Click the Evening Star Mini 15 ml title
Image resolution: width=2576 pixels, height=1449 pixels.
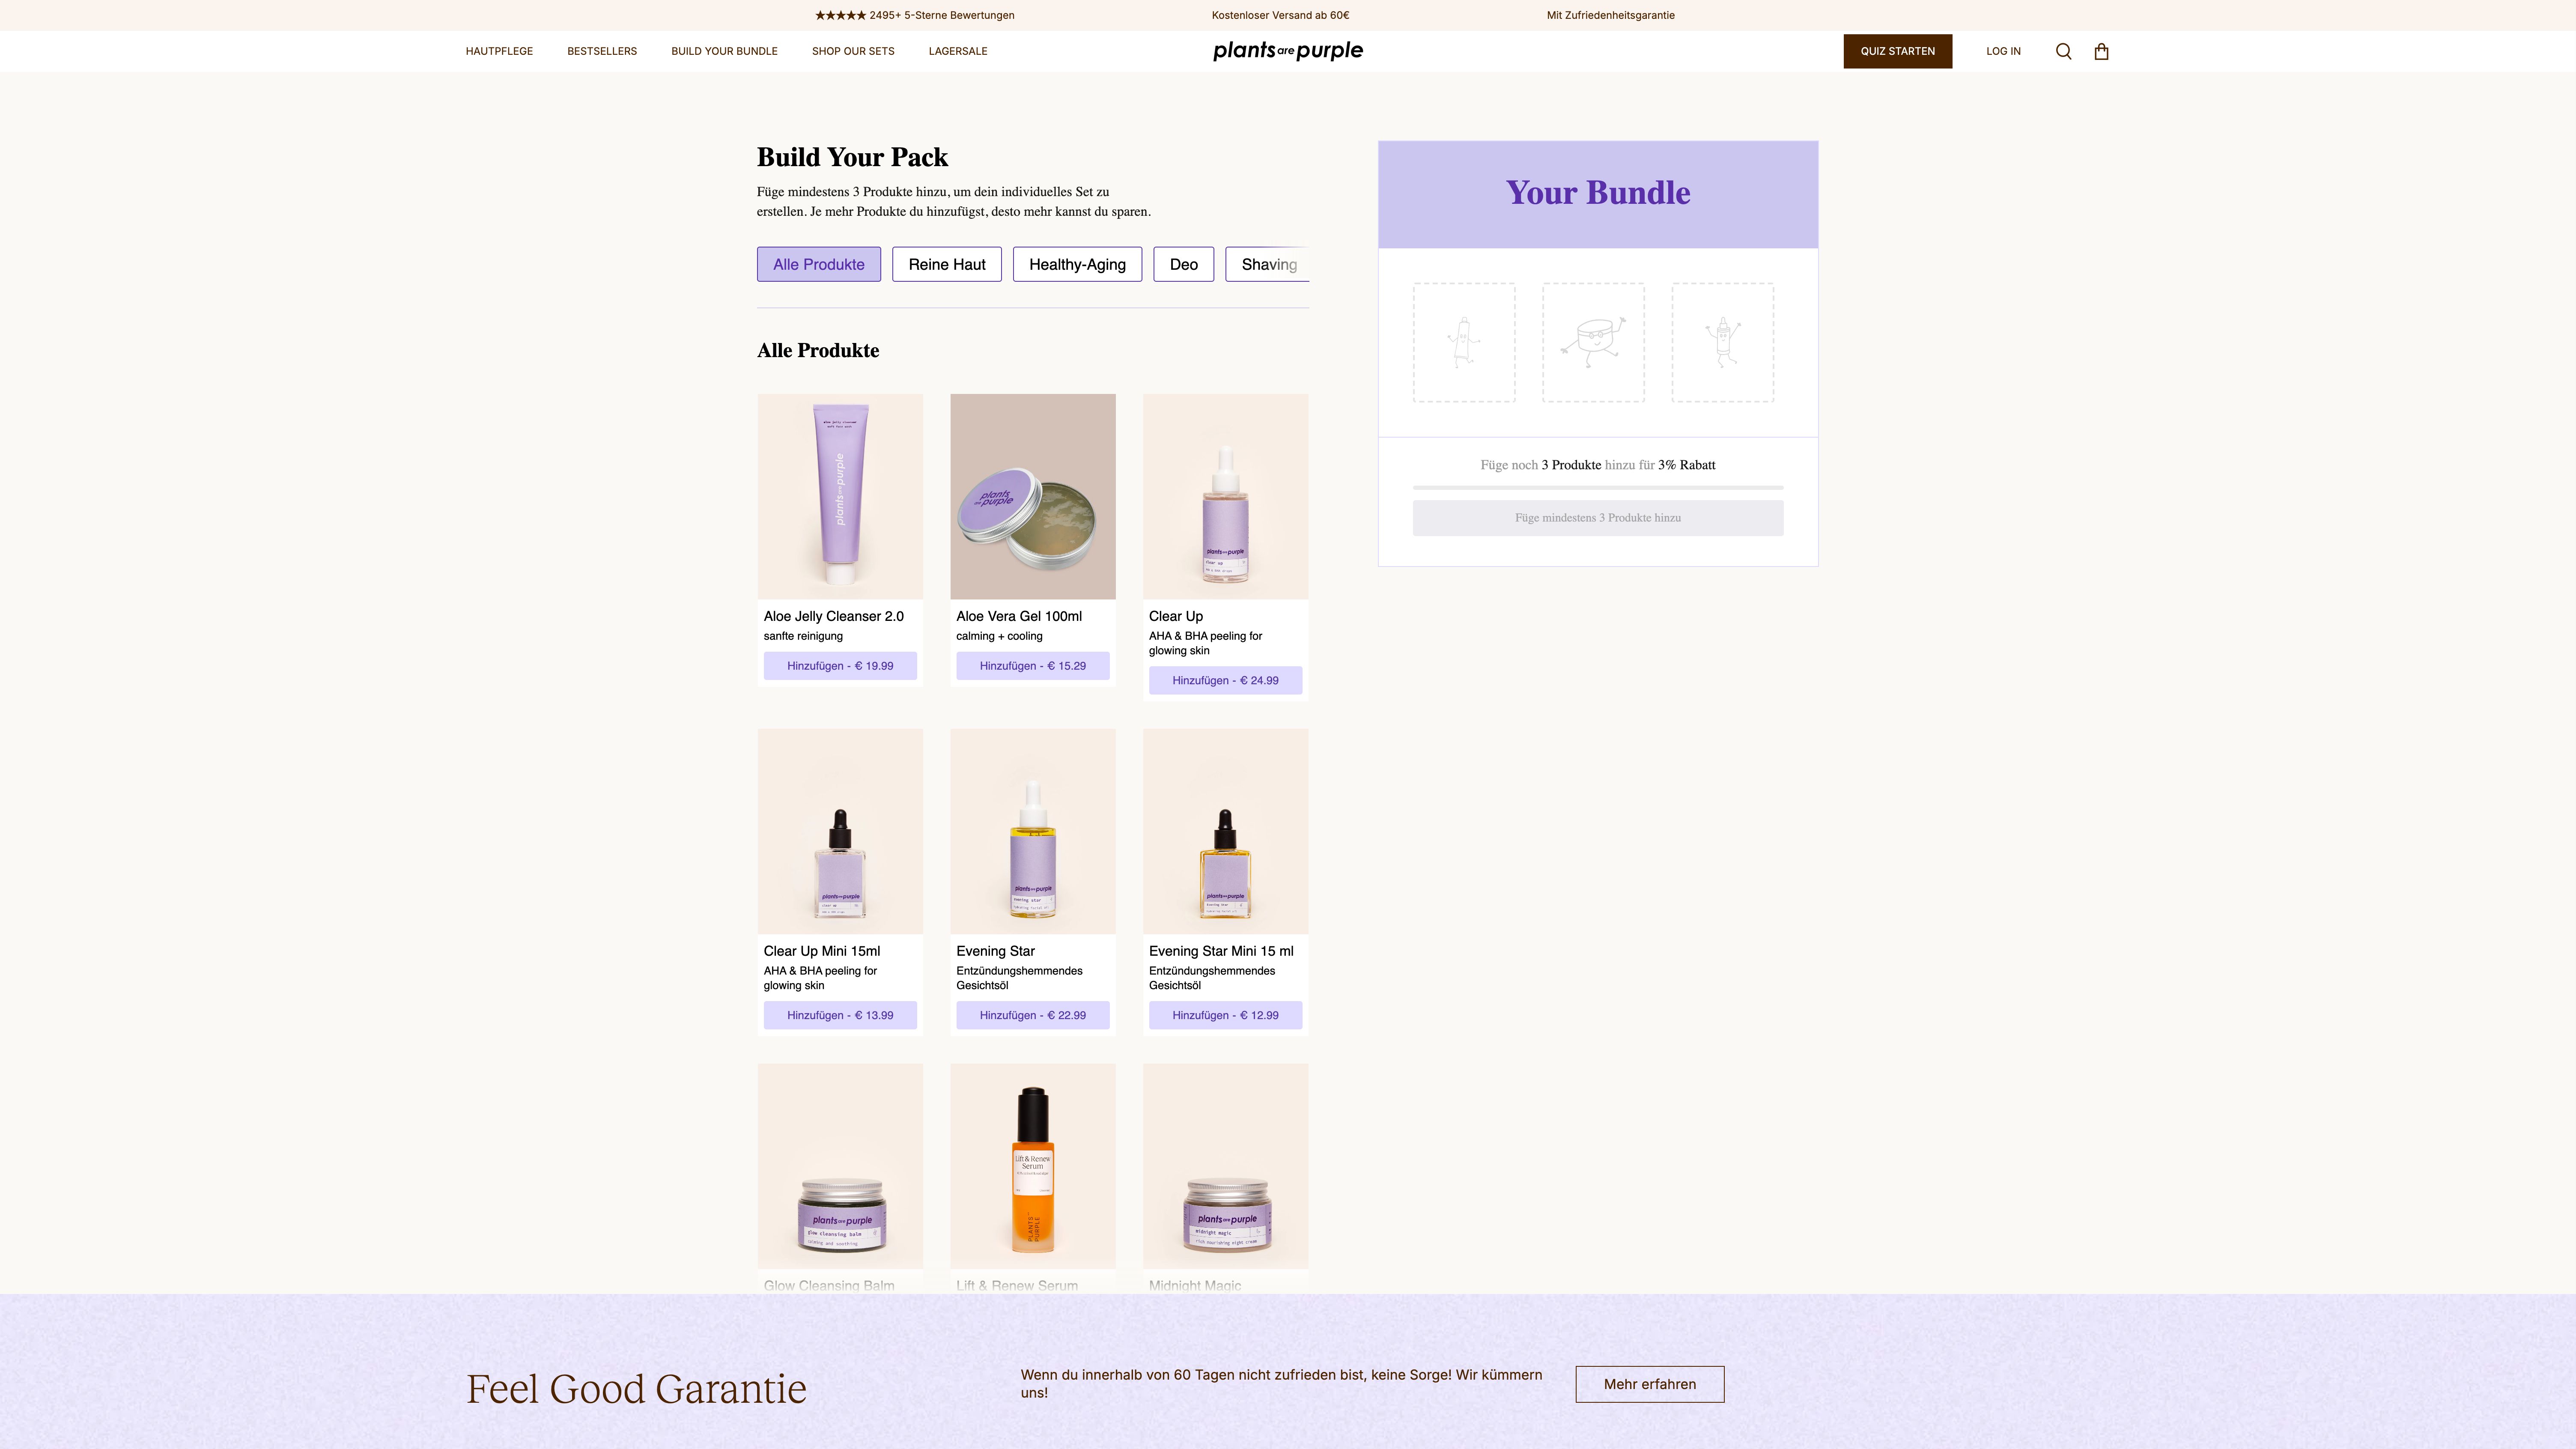pos(1221,951)
